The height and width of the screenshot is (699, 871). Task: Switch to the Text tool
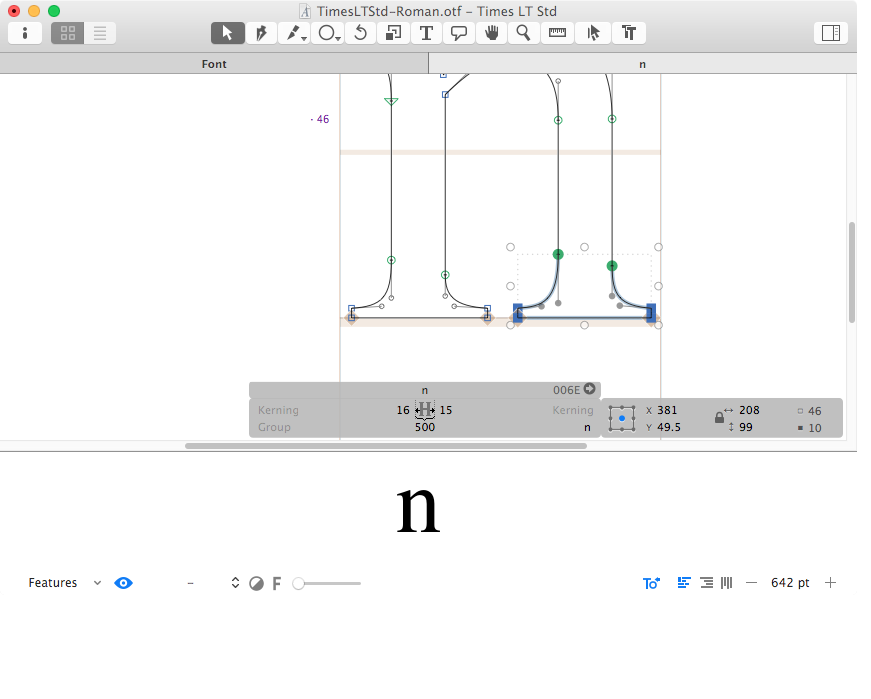point(426,33)
